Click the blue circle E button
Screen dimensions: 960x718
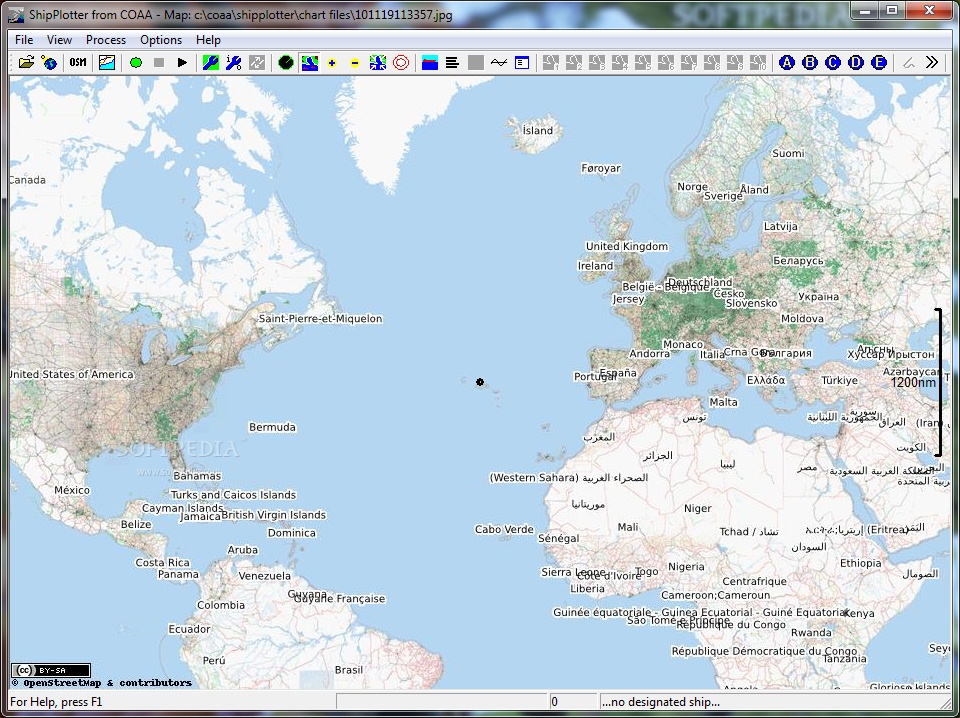(x=879, y=62)
